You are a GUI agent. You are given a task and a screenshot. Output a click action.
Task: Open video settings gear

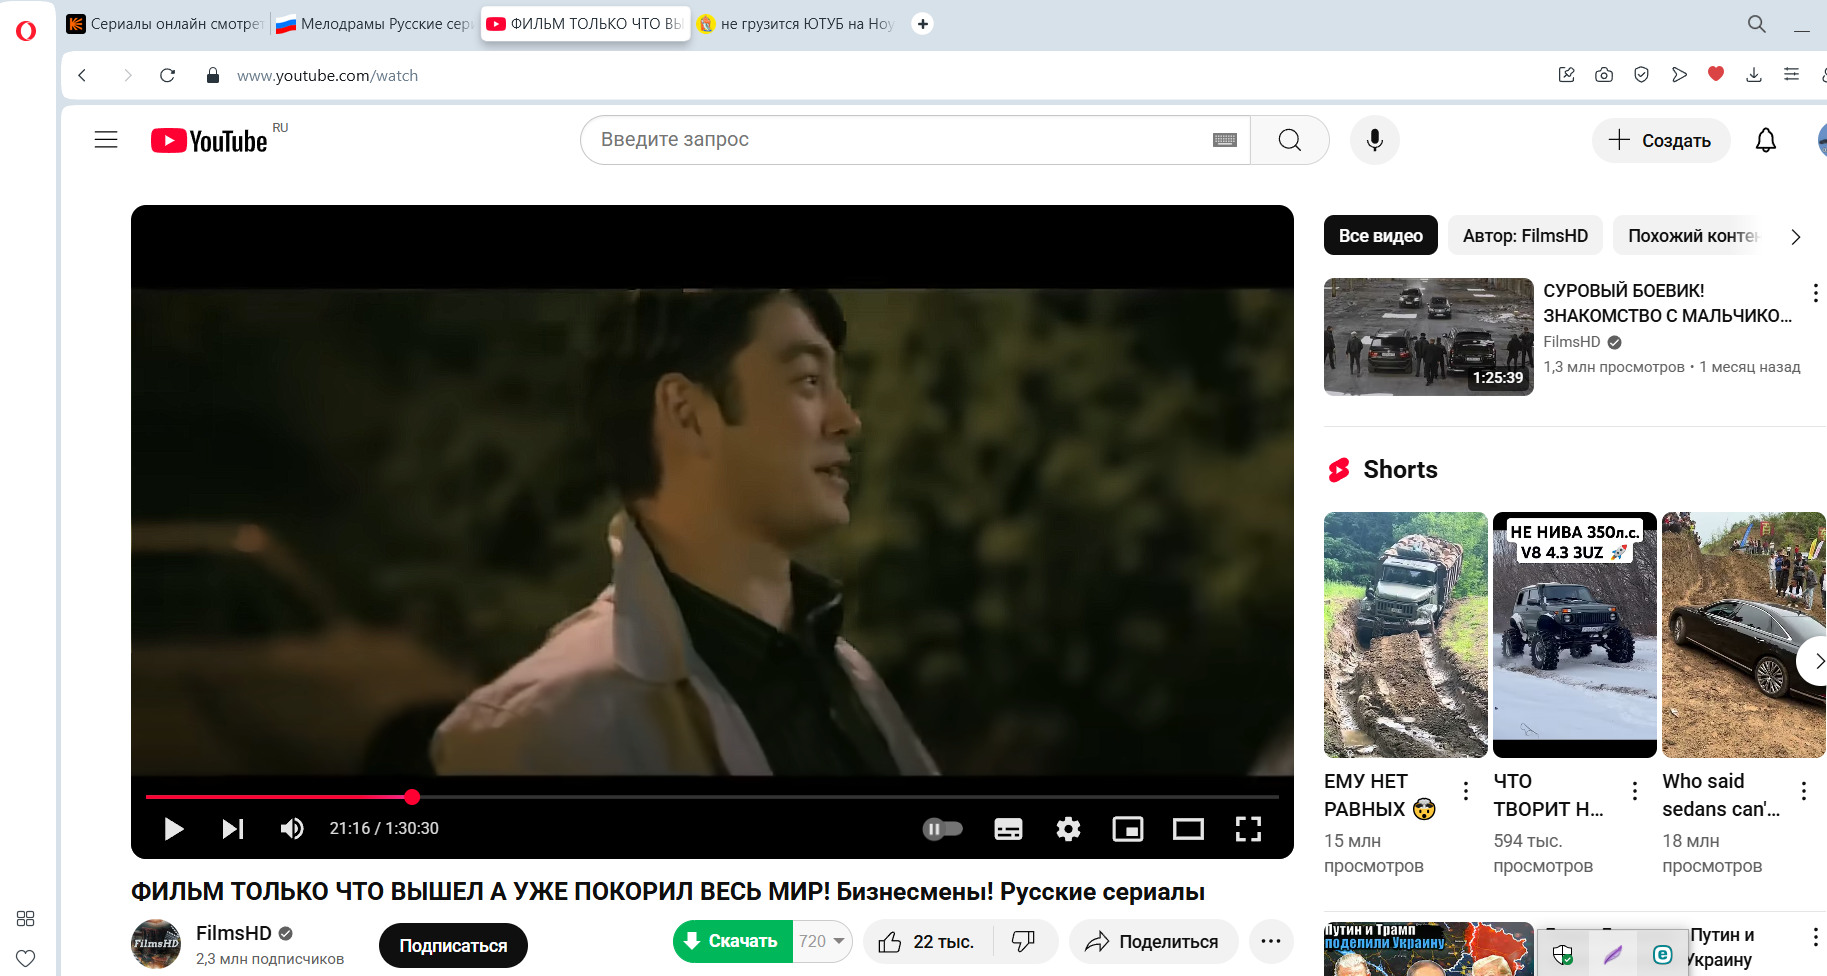click(1068, 828)
